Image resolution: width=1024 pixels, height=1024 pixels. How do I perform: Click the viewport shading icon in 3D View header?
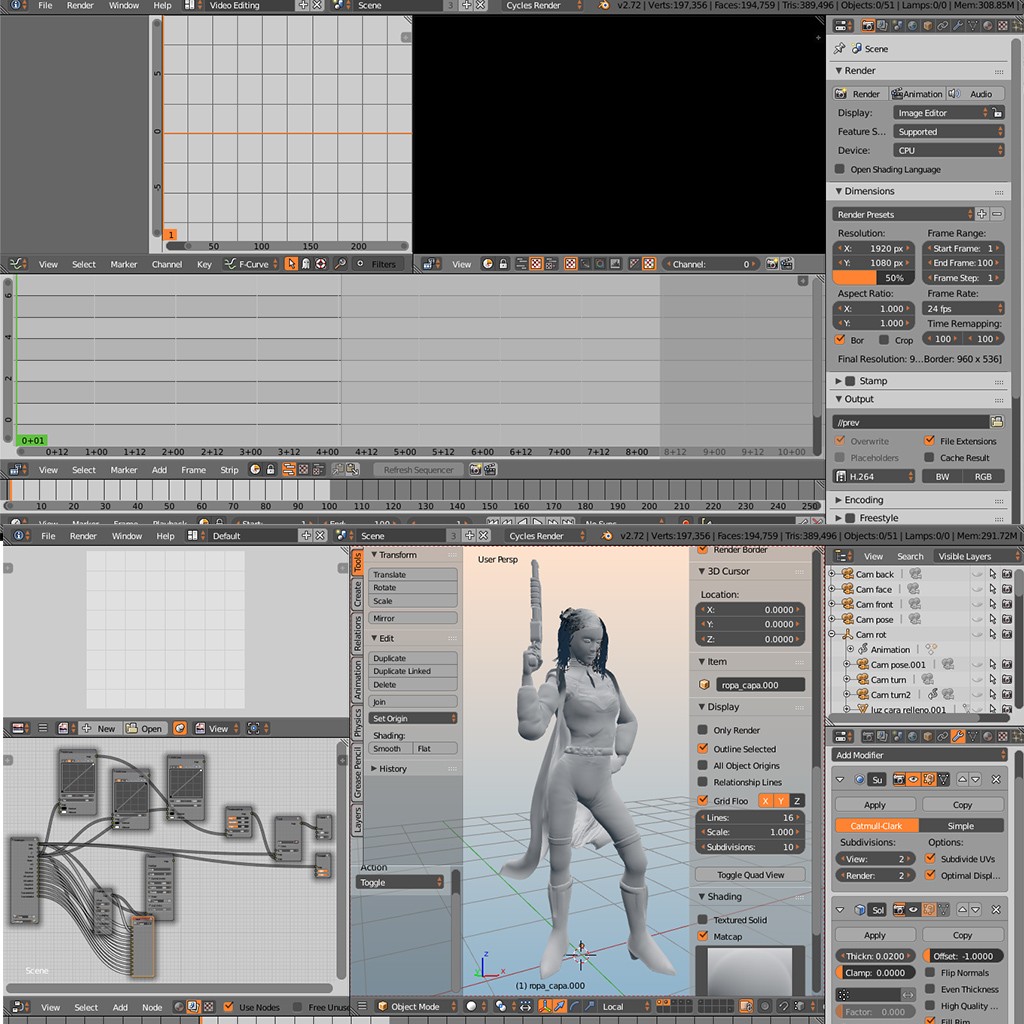pos(471,1007)
